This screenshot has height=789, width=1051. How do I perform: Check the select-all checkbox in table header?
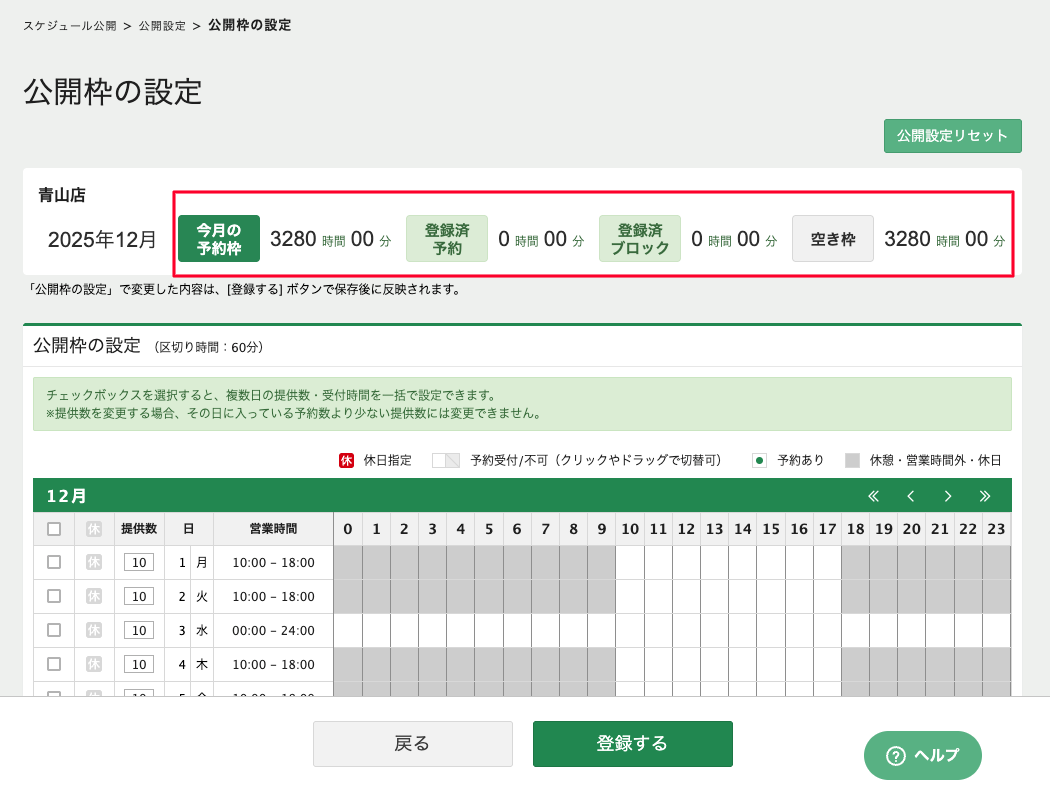click(x=54, y=529)
